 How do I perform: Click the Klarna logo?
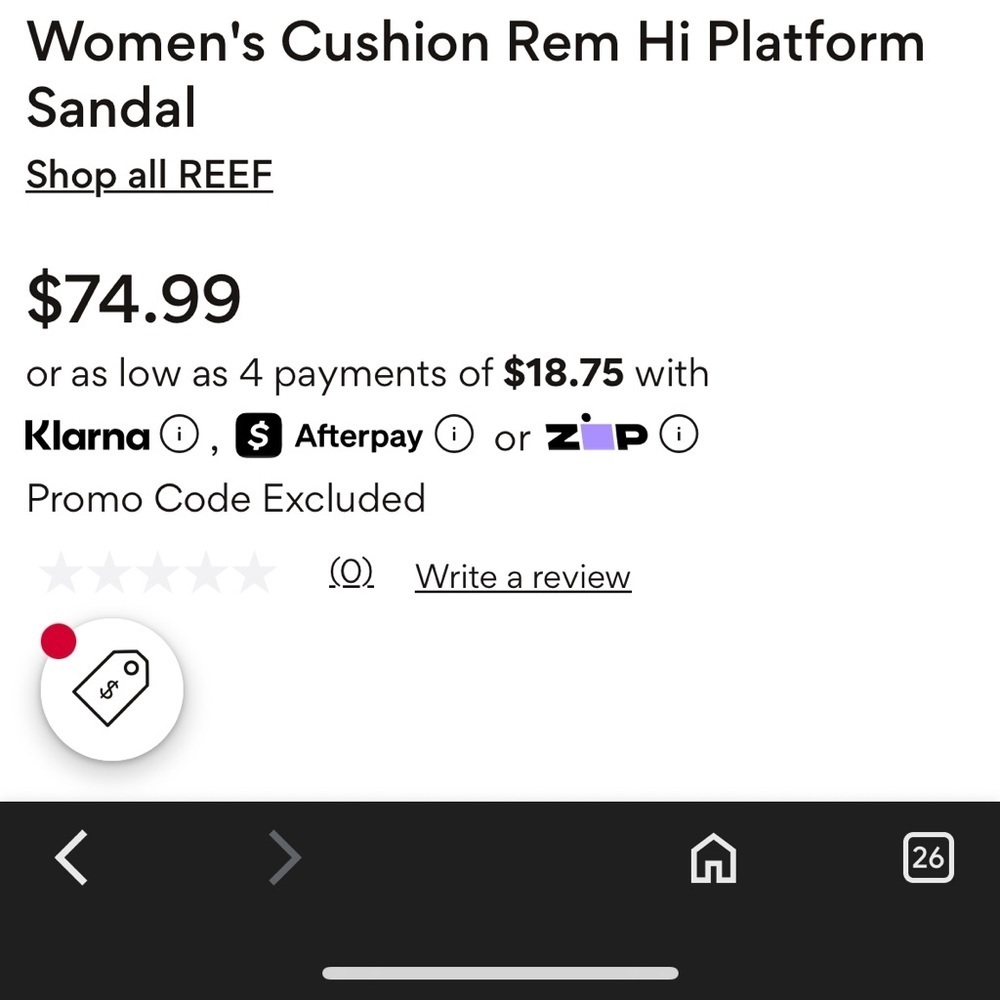pos(87,436)
